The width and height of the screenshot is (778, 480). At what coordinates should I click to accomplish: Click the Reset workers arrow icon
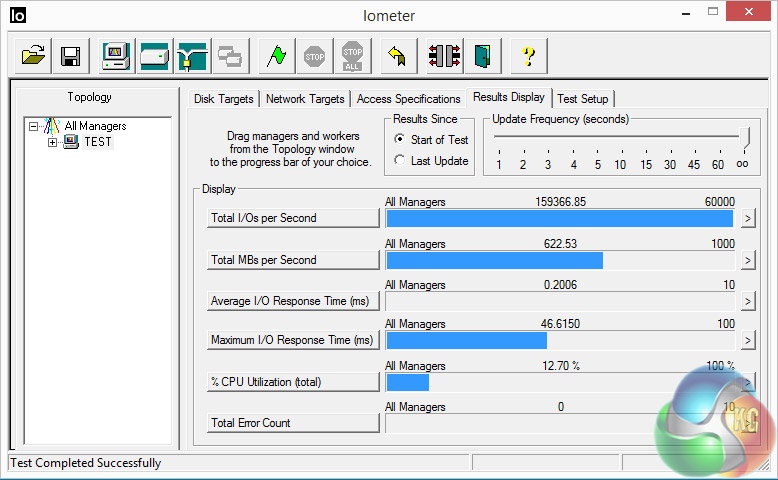pyautogui.click(x=398, y=56)
